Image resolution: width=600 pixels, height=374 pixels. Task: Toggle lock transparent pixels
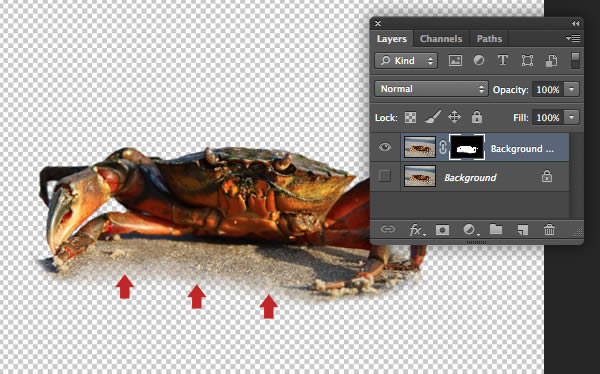click(x=410, y=118)
